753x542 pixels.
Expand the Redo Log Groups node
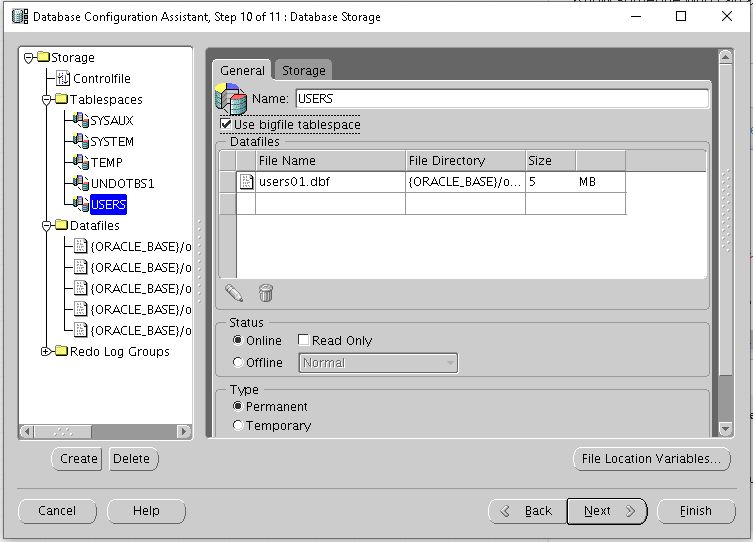[x=46, y=351]
